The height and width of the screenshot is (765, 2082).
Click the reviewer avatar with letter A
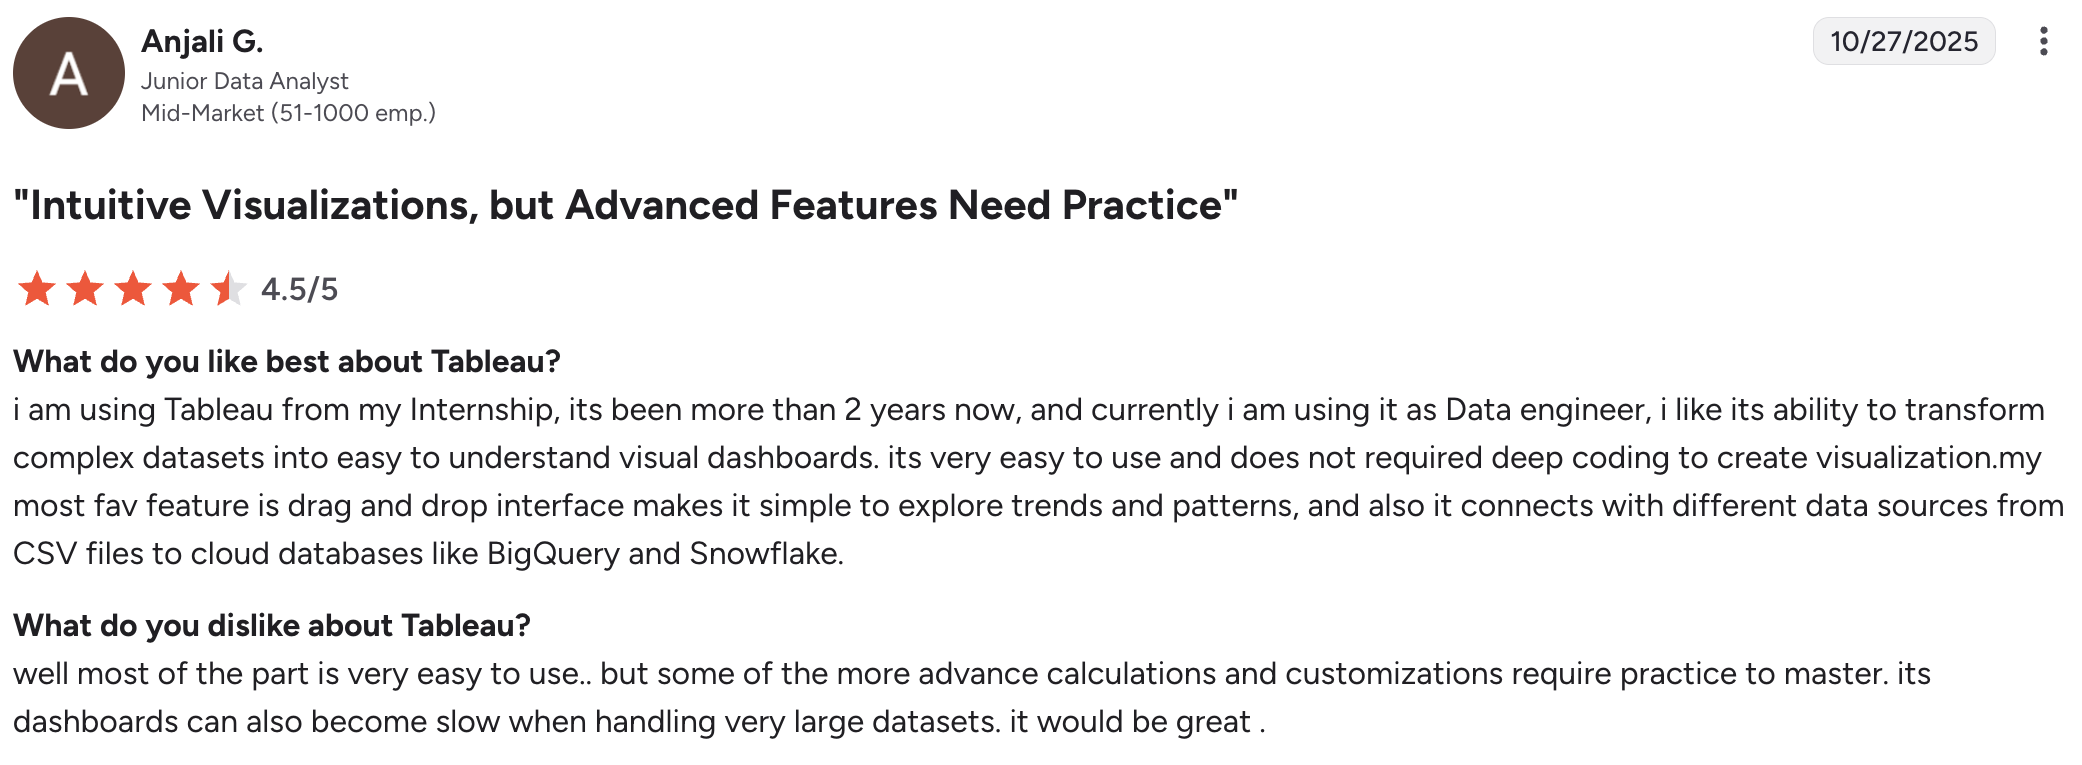pyautogui.click(x=68, y=73)
